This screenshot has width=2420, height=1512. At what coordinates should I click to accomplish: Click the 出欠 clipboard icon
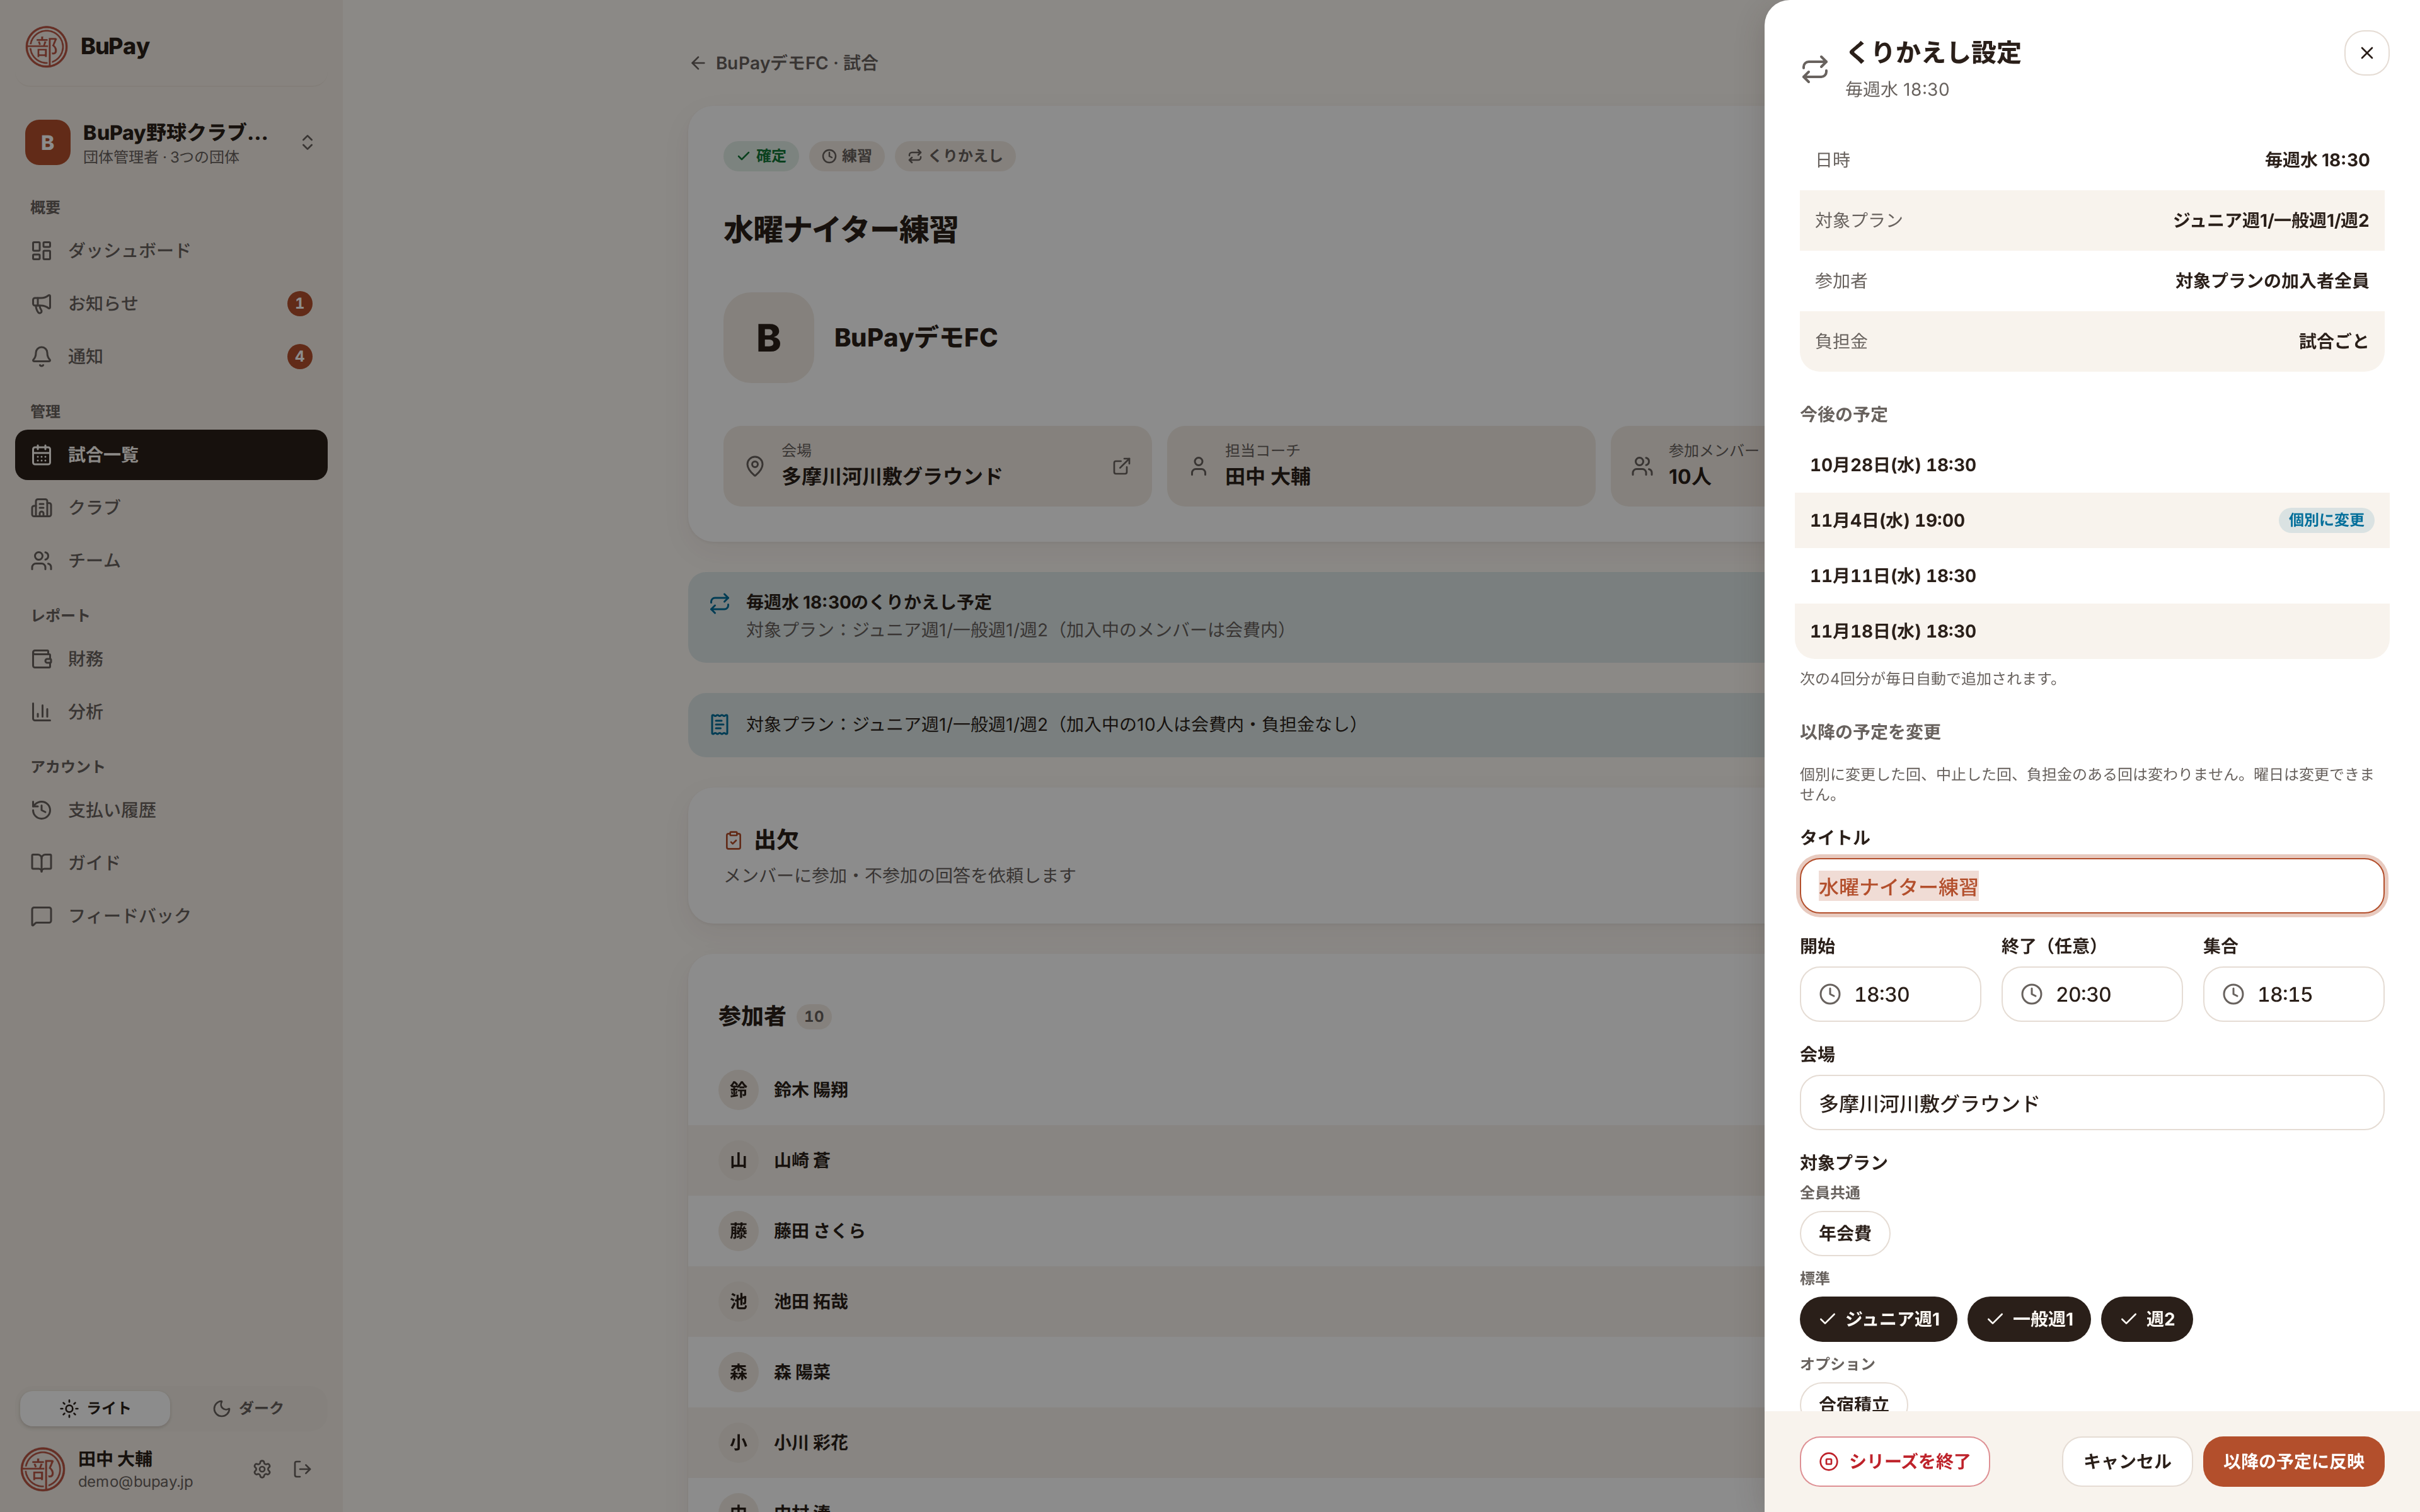coord(733,840)
